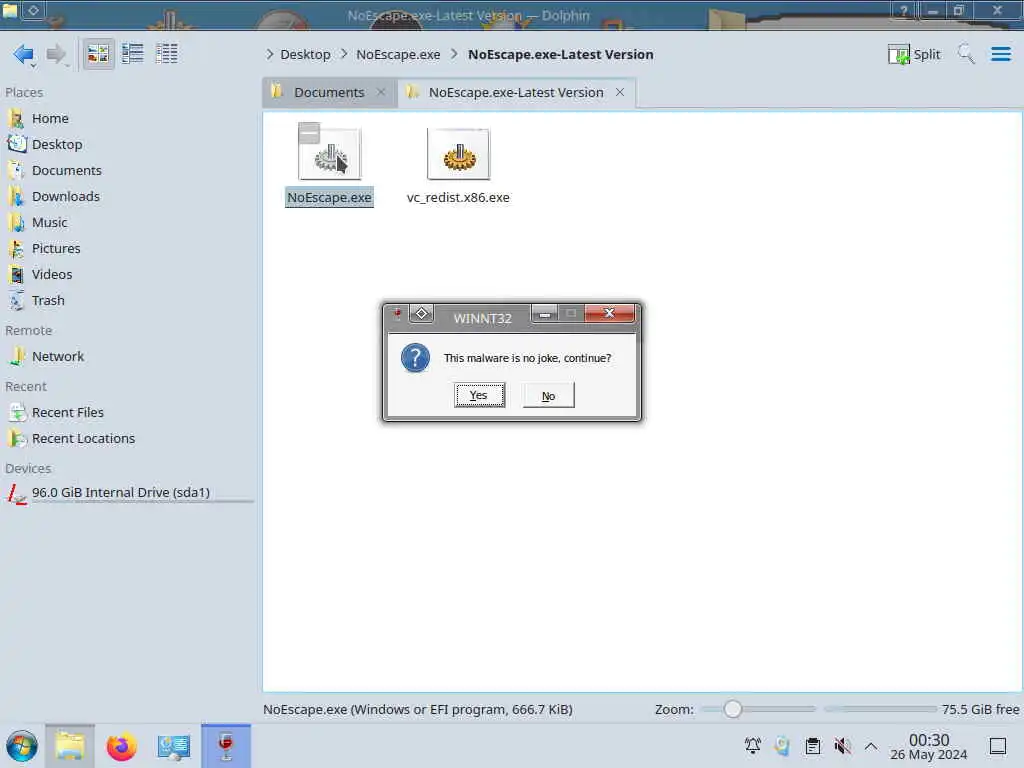Click No in the WINNT32 dialog
This screenshot has height=768, width=1024.
549,396
